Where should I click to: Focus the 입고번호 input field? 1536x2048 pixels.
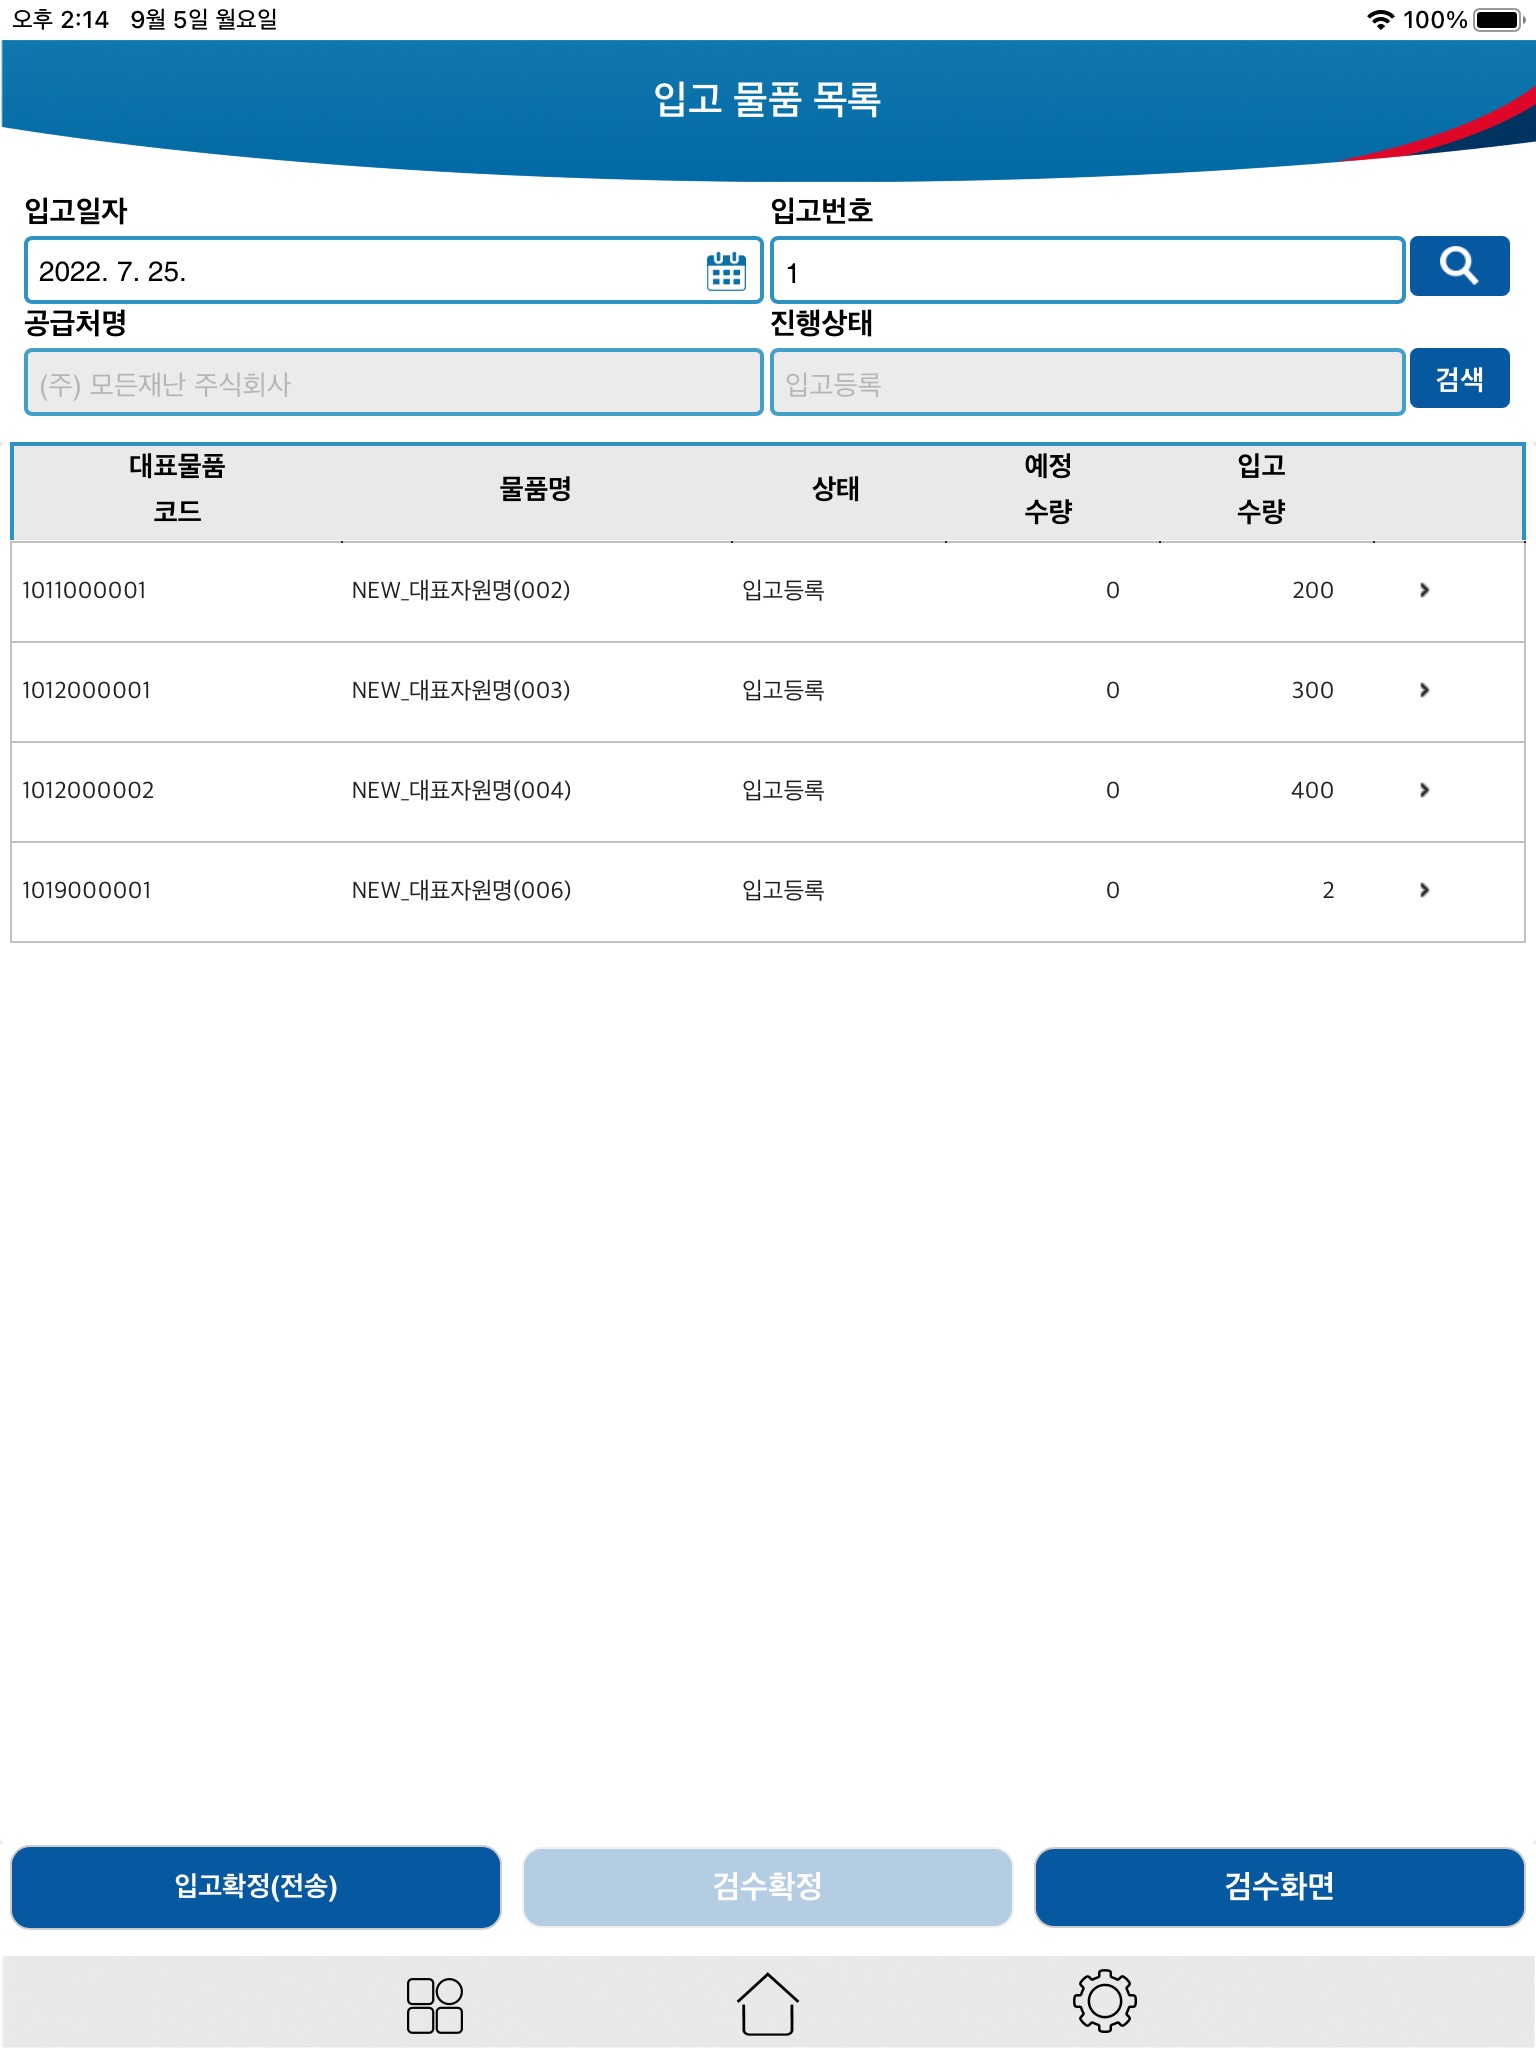[1087, 270]
